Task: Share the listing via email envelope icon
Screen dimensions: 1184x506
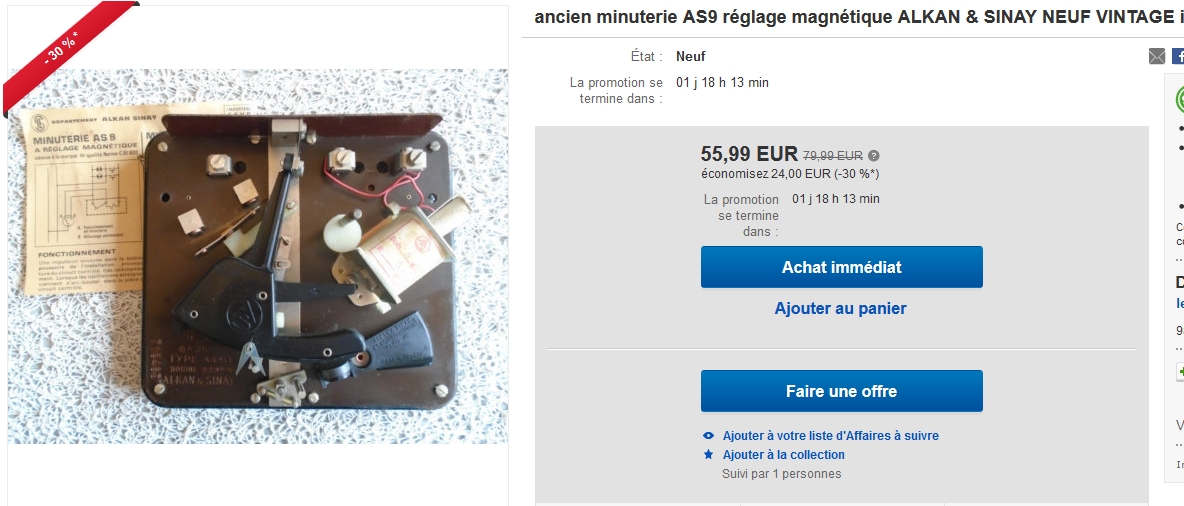Action: [1156, 57]
